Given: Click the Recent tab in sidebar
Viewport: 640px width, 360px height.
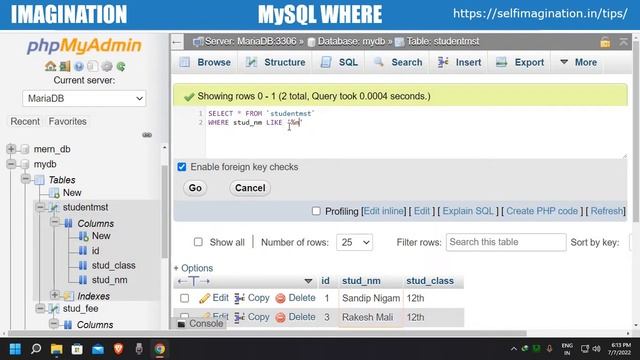Looking at the screenshot, I should 25,122.
